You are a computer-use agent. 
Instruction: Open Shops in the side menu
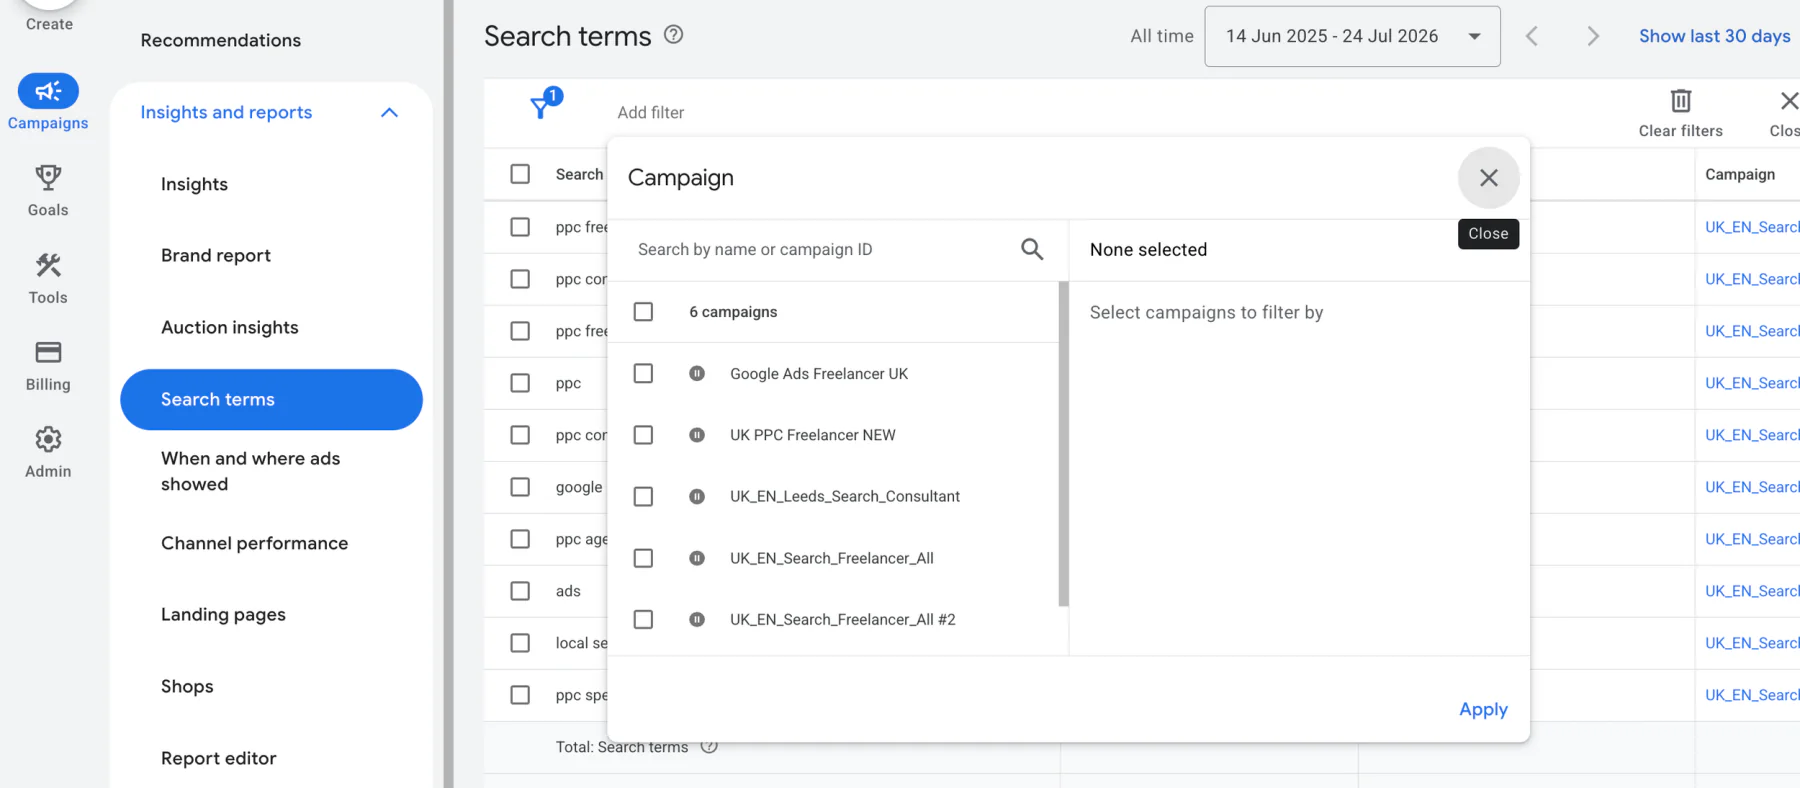coord(187,686)
